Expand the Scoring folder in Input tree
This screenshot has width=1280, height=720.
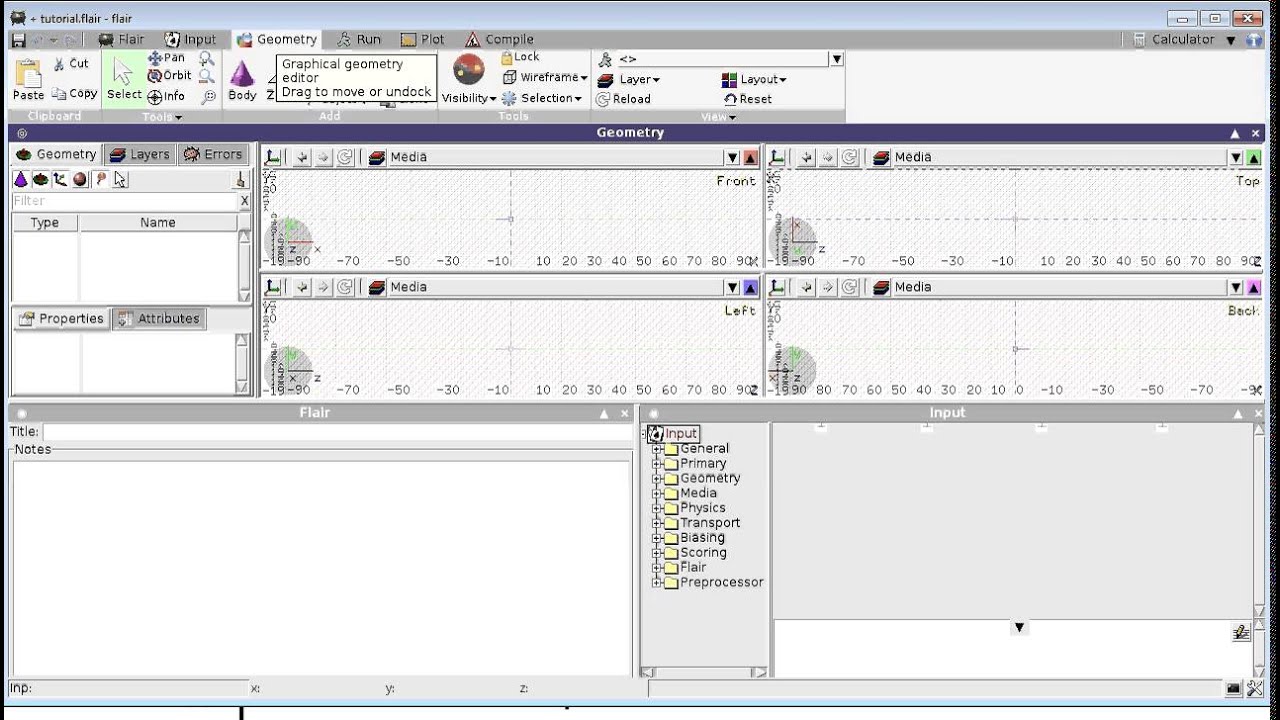click(x=657, y=553)
